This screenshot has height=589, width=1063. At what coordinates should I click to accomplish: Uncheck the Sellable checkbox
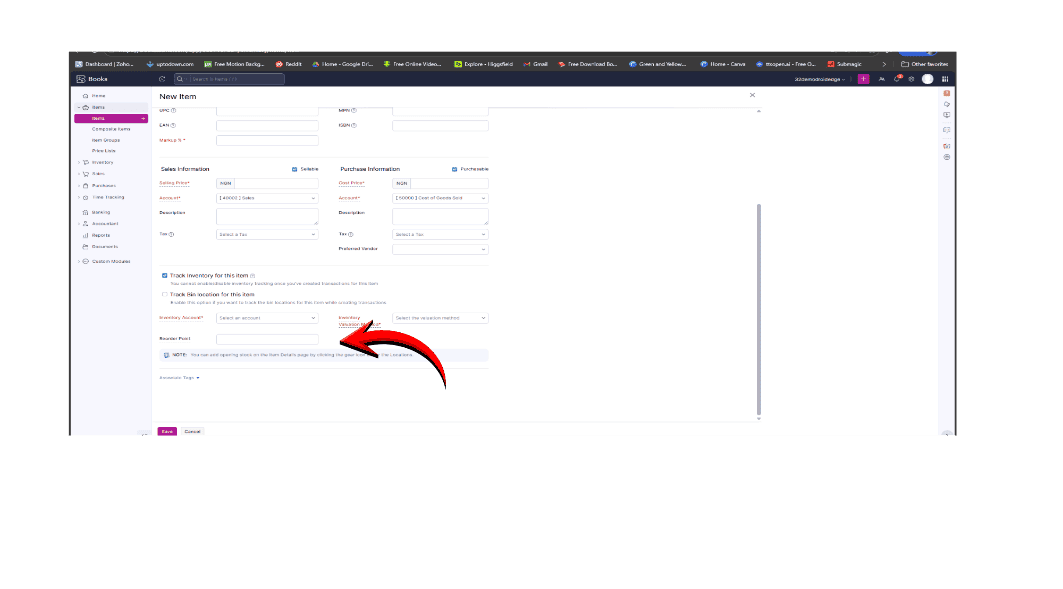(295, 169)
